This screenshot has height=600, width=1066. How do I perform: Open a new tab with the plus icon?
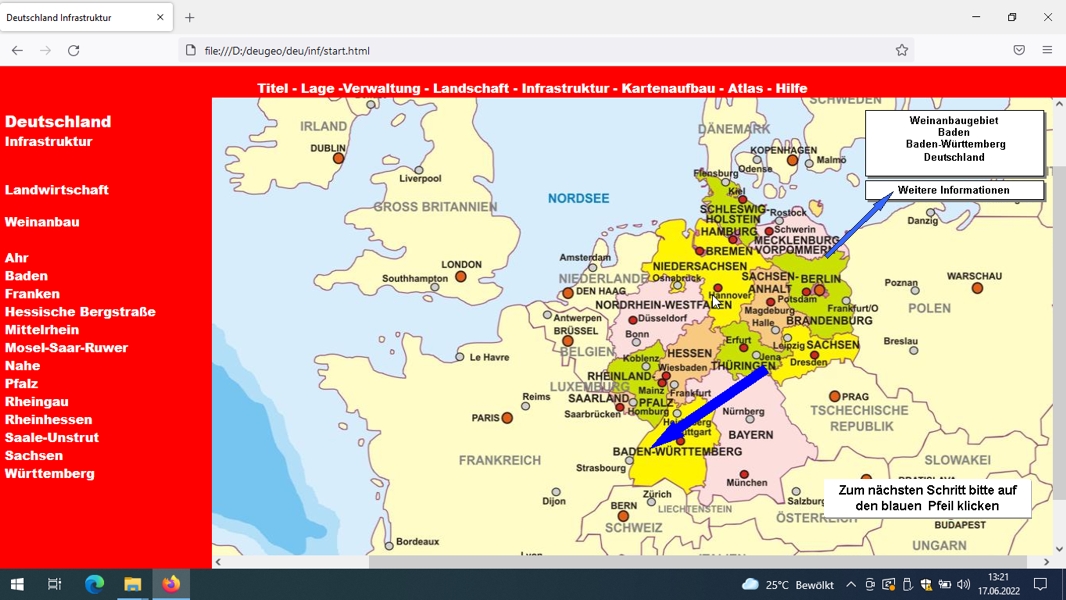[190, 18]
